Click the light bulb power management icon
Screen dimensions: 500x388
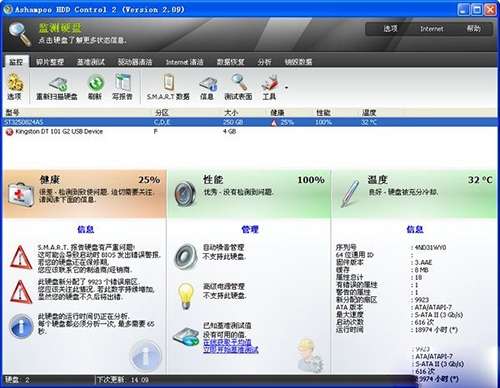186,295
